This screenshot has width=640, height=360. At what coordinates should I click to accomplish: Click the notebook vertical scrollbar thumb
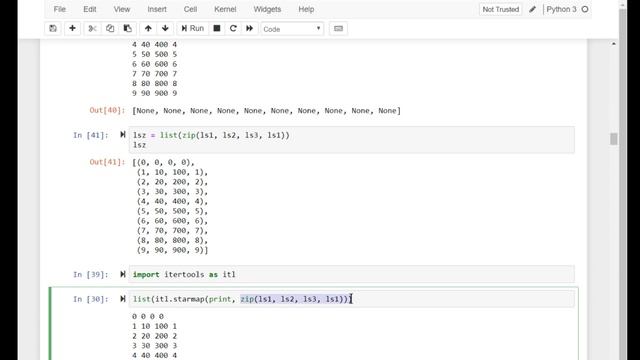pyautogui.click(x=613, y=139)
